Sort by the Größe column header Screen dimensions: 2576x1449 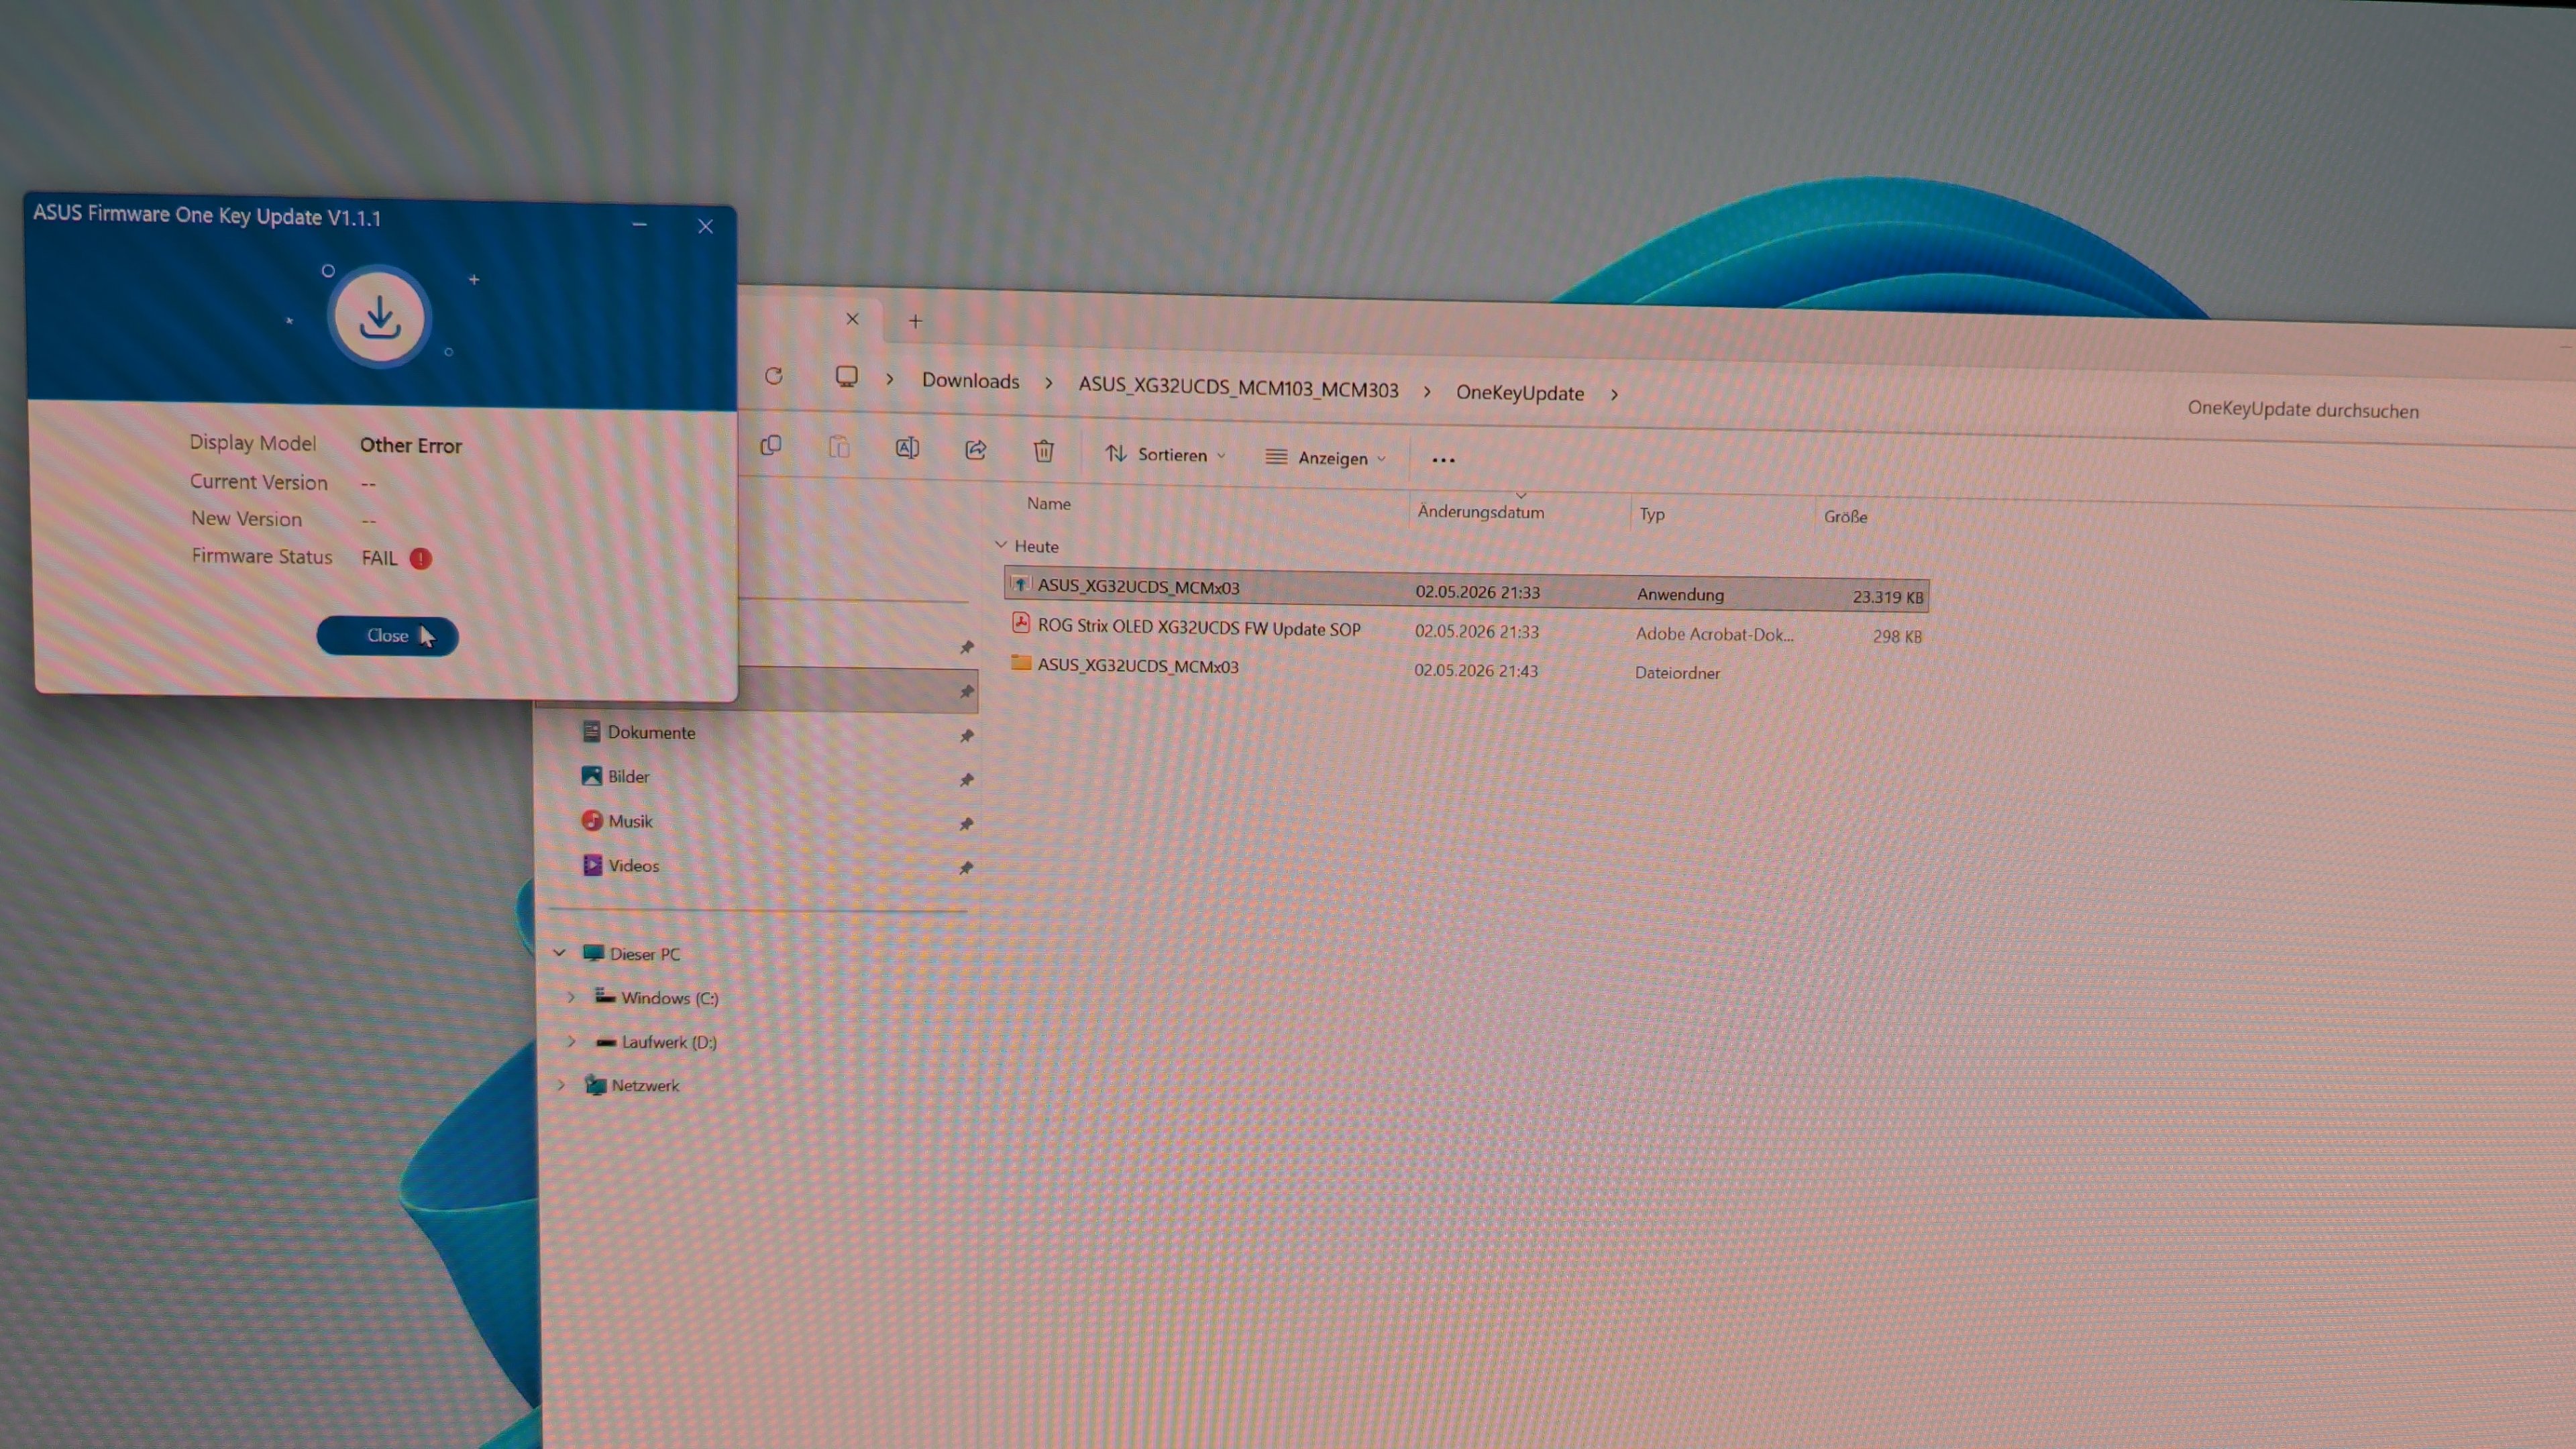pos(1845,517)
